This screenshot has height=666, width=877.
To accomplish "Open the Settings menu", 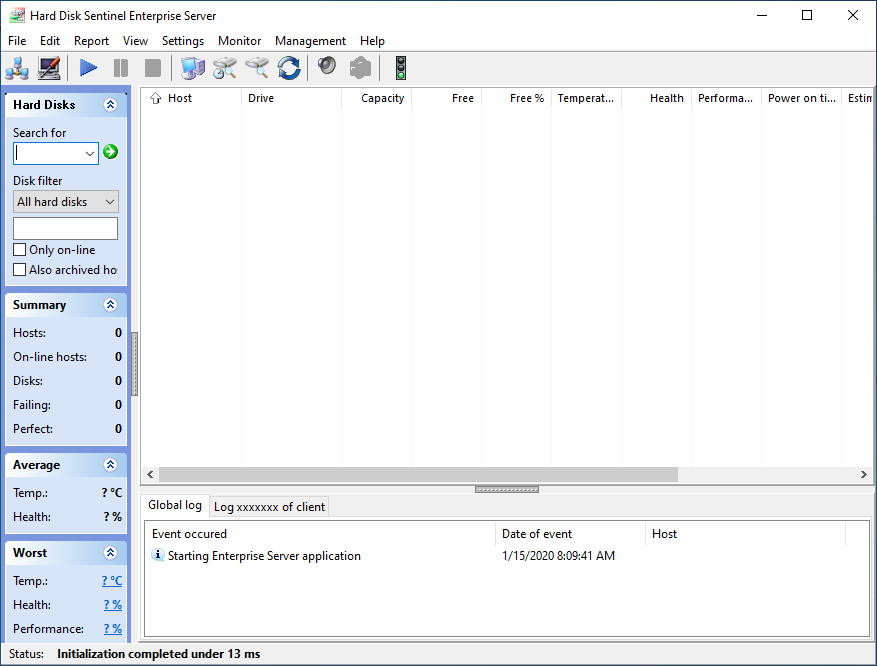I will (x=183, y=41).
